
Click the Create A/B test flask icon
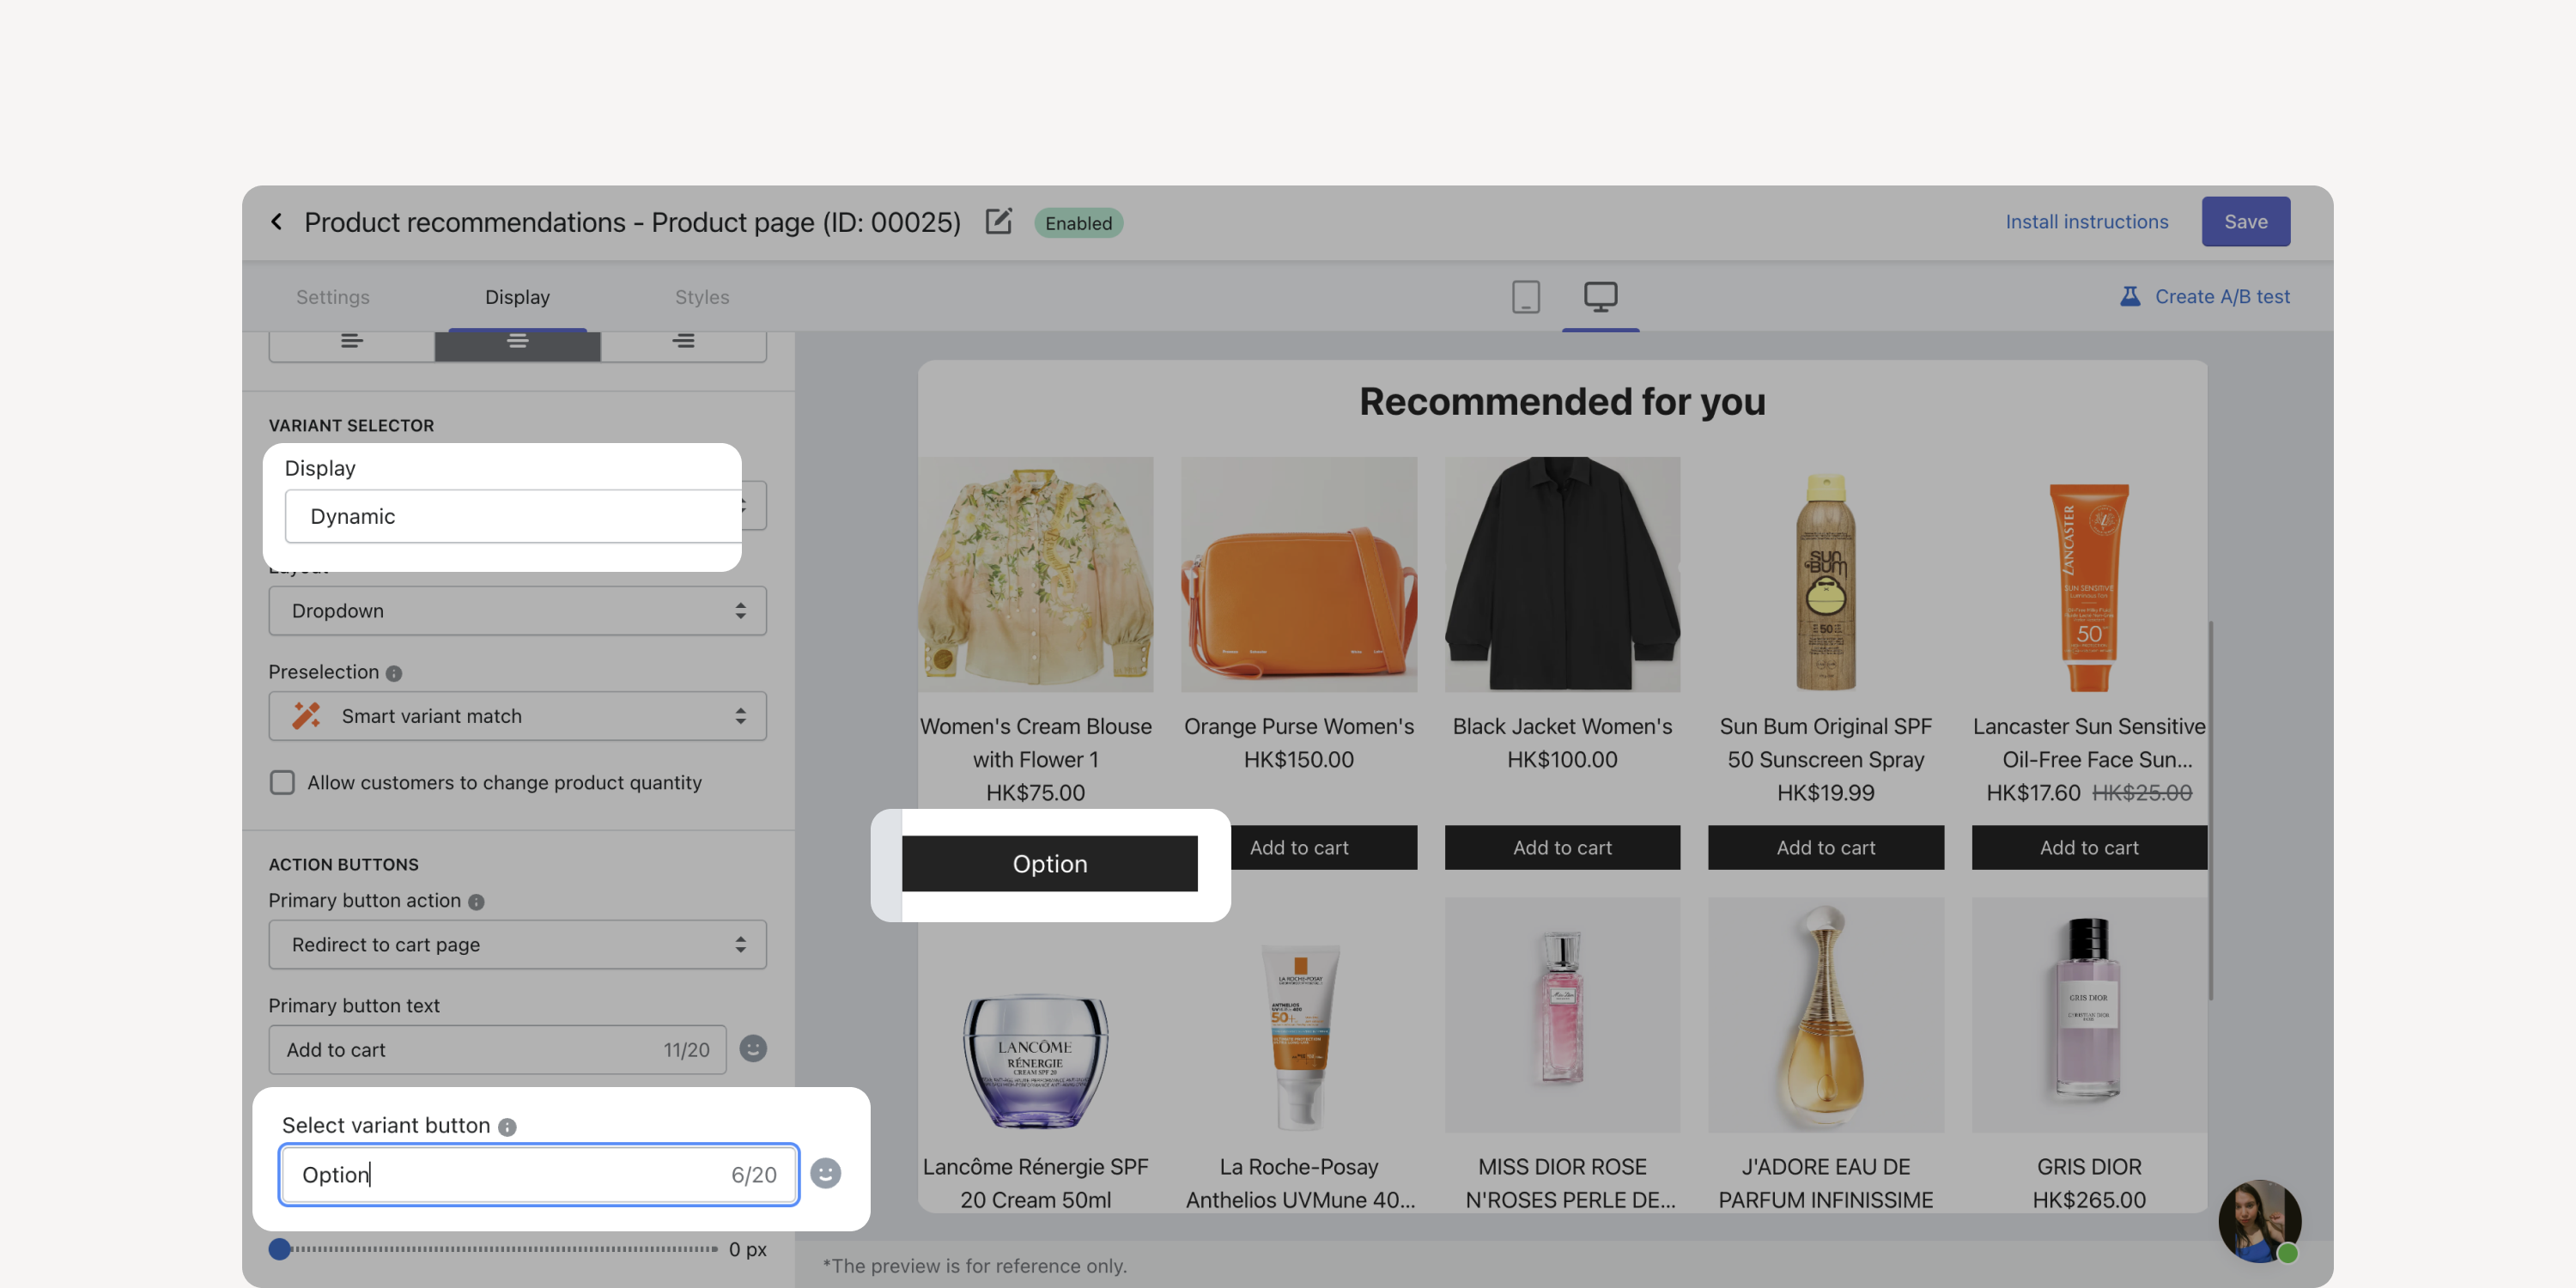point(2130,296)
